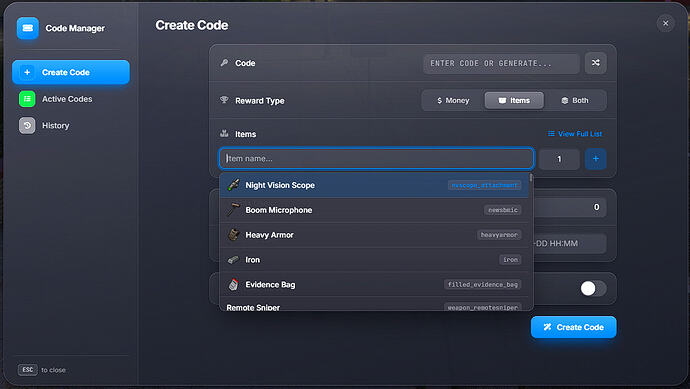Click the trophy icon beside Reward Type

[x=224, y=100]
